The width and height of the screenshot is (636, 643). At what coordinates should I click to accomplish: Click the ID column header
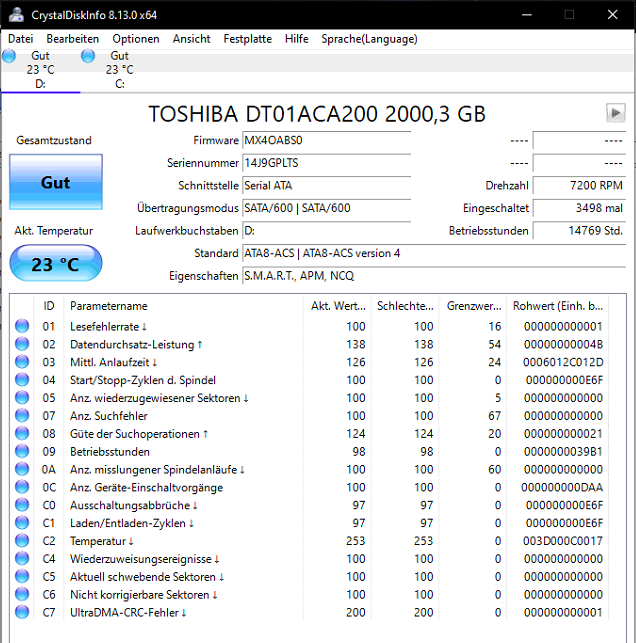click(49, 306)
